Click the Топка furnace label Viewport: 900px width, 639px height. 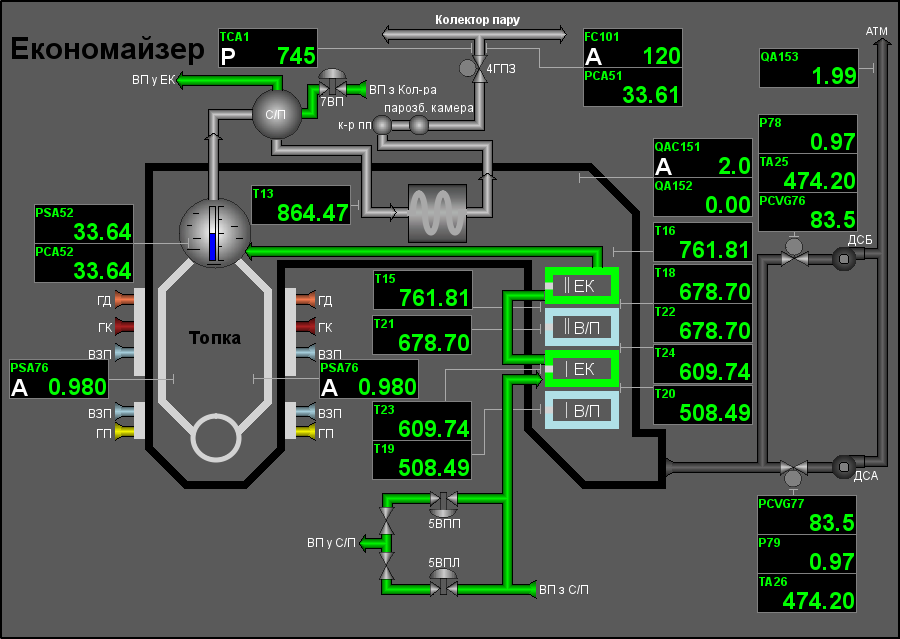point(215,338)
